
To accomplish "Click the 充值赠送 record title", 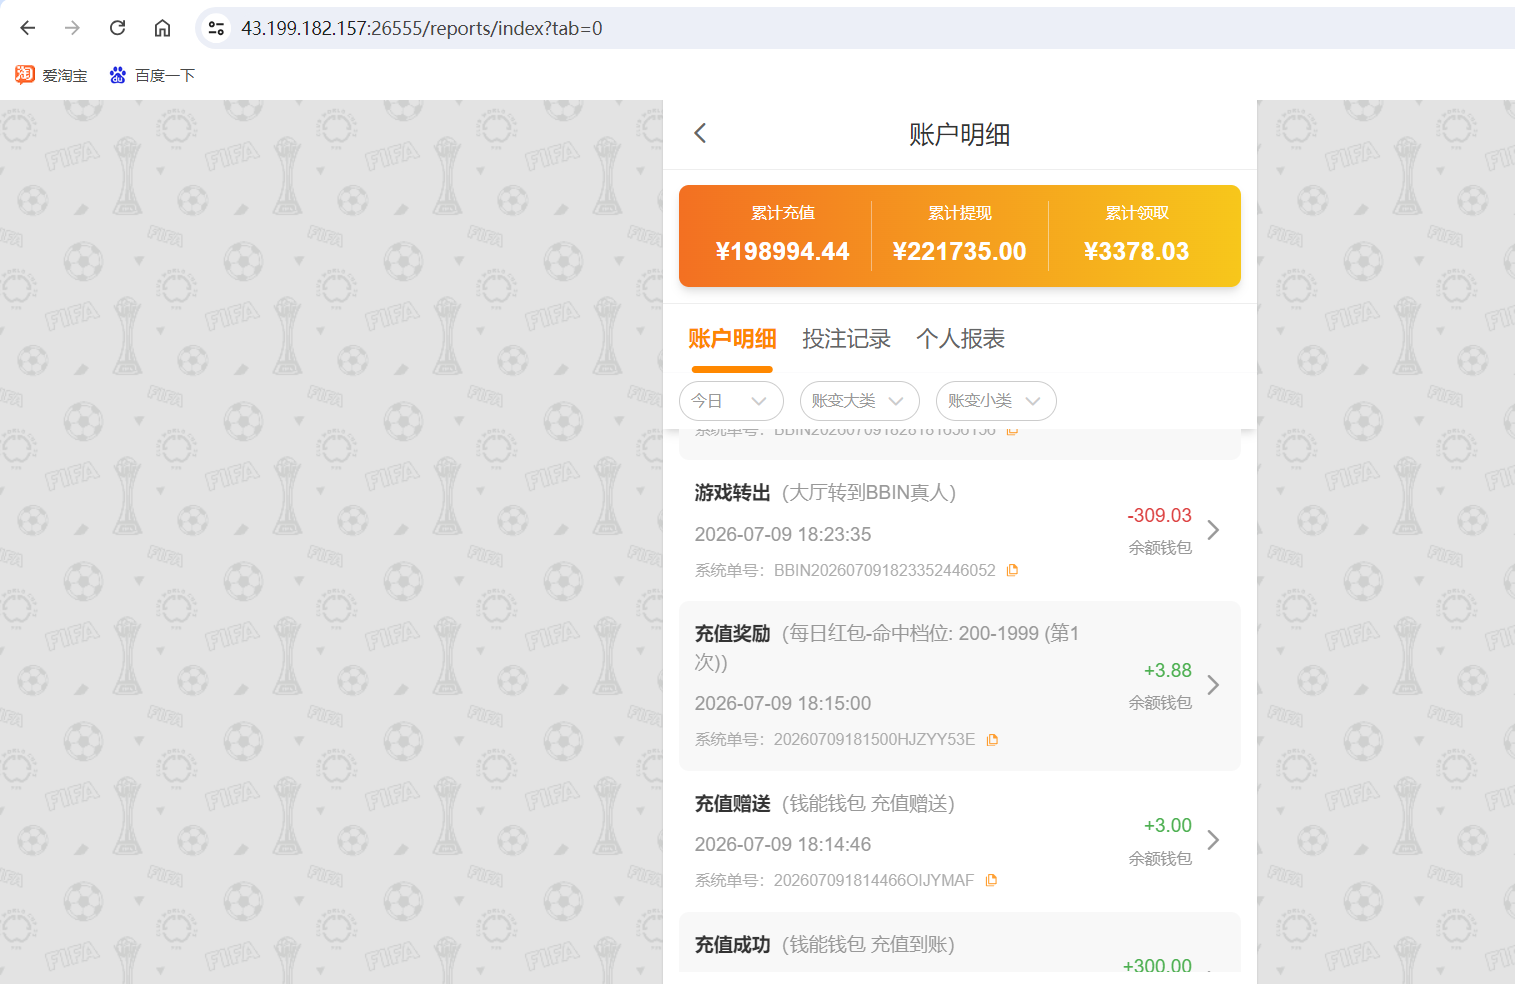I will 732,804.
